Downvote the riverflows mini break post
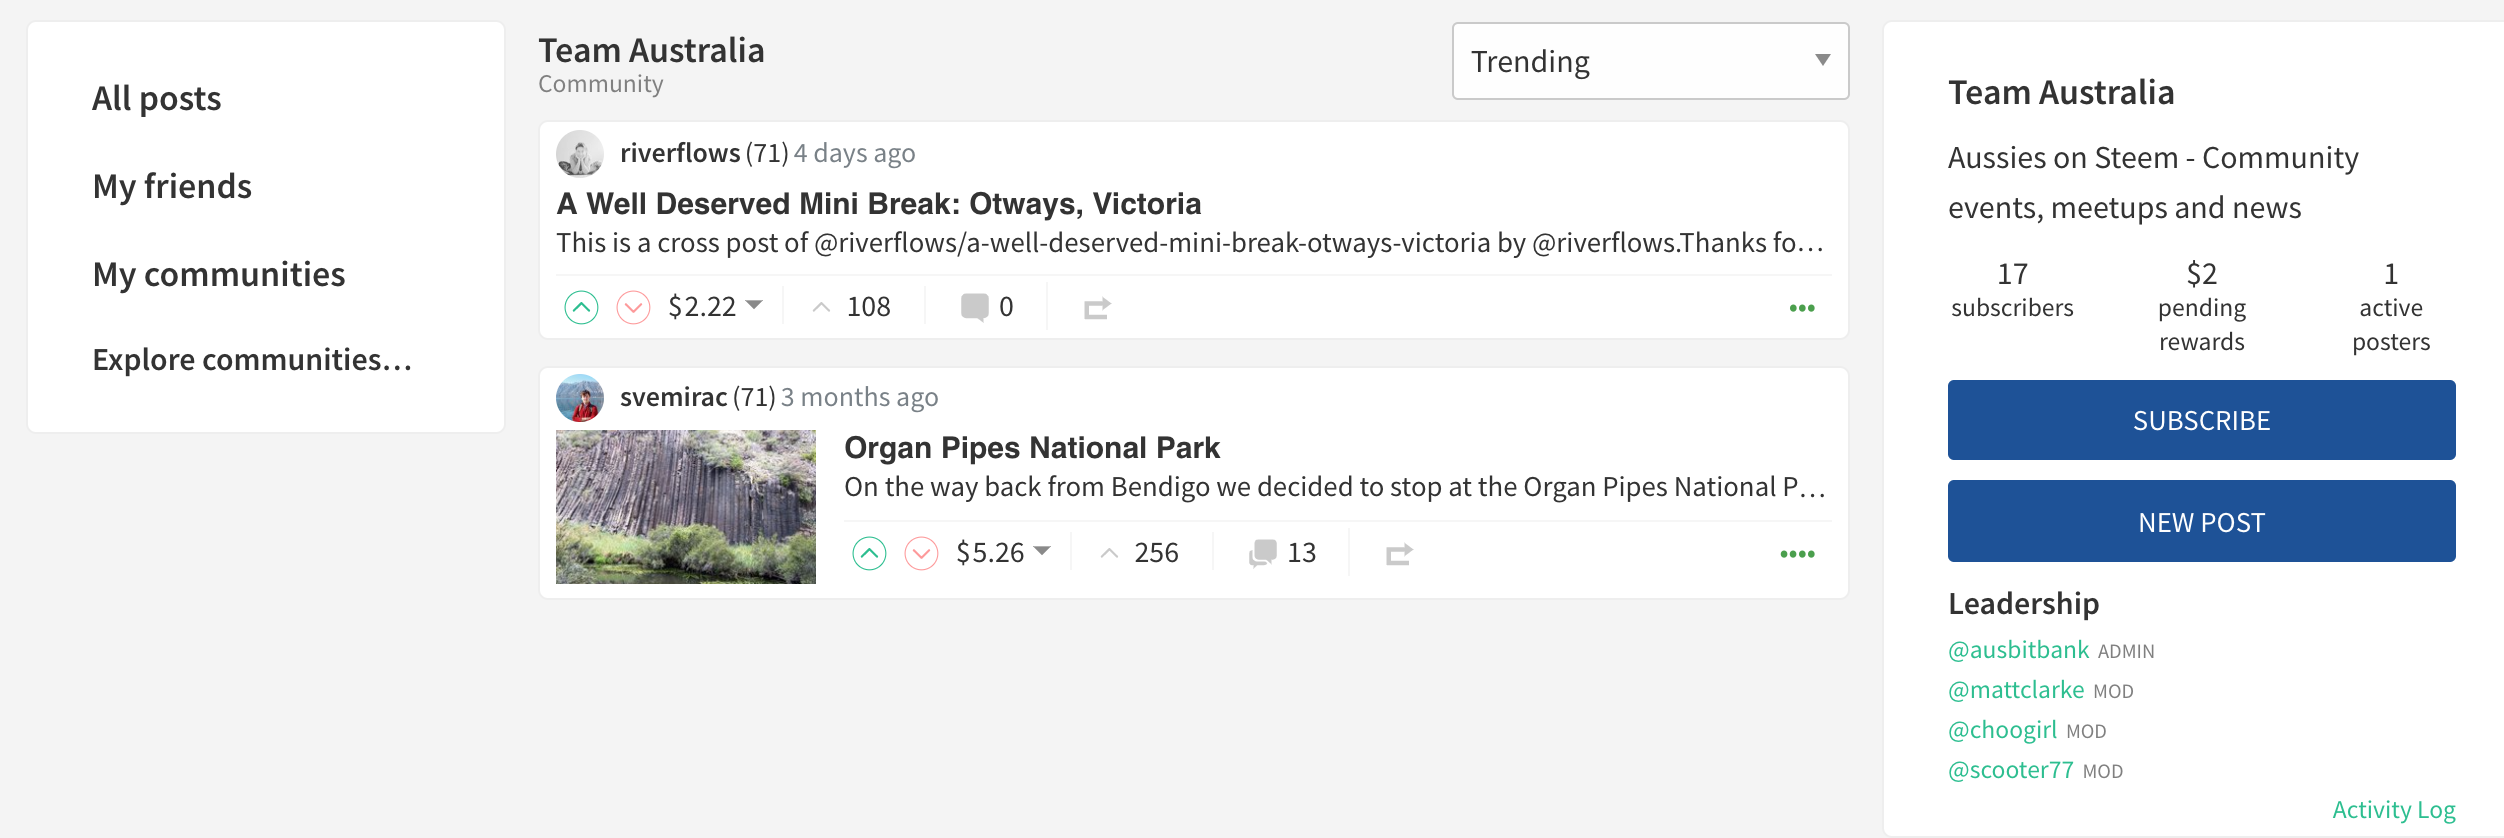This screenshot has width=2504, height=838. tap(633, 307)
